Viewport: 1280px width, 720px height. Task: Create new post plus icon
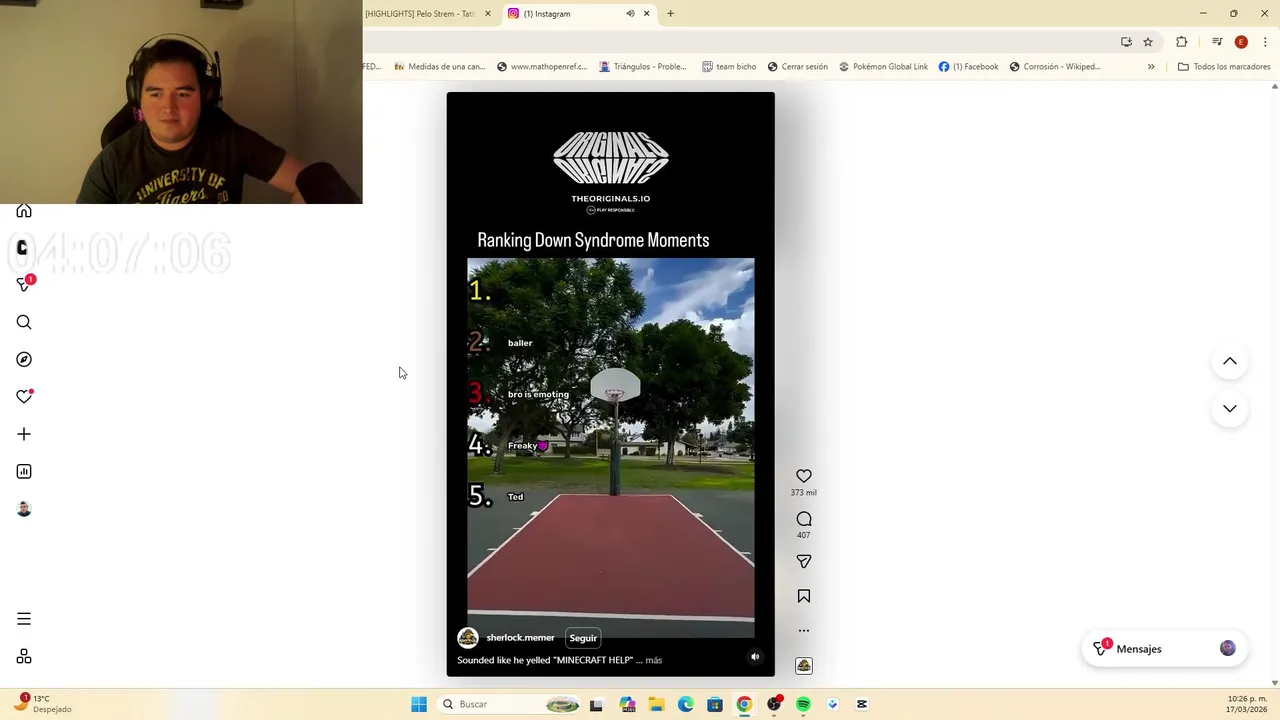point(24,434)
